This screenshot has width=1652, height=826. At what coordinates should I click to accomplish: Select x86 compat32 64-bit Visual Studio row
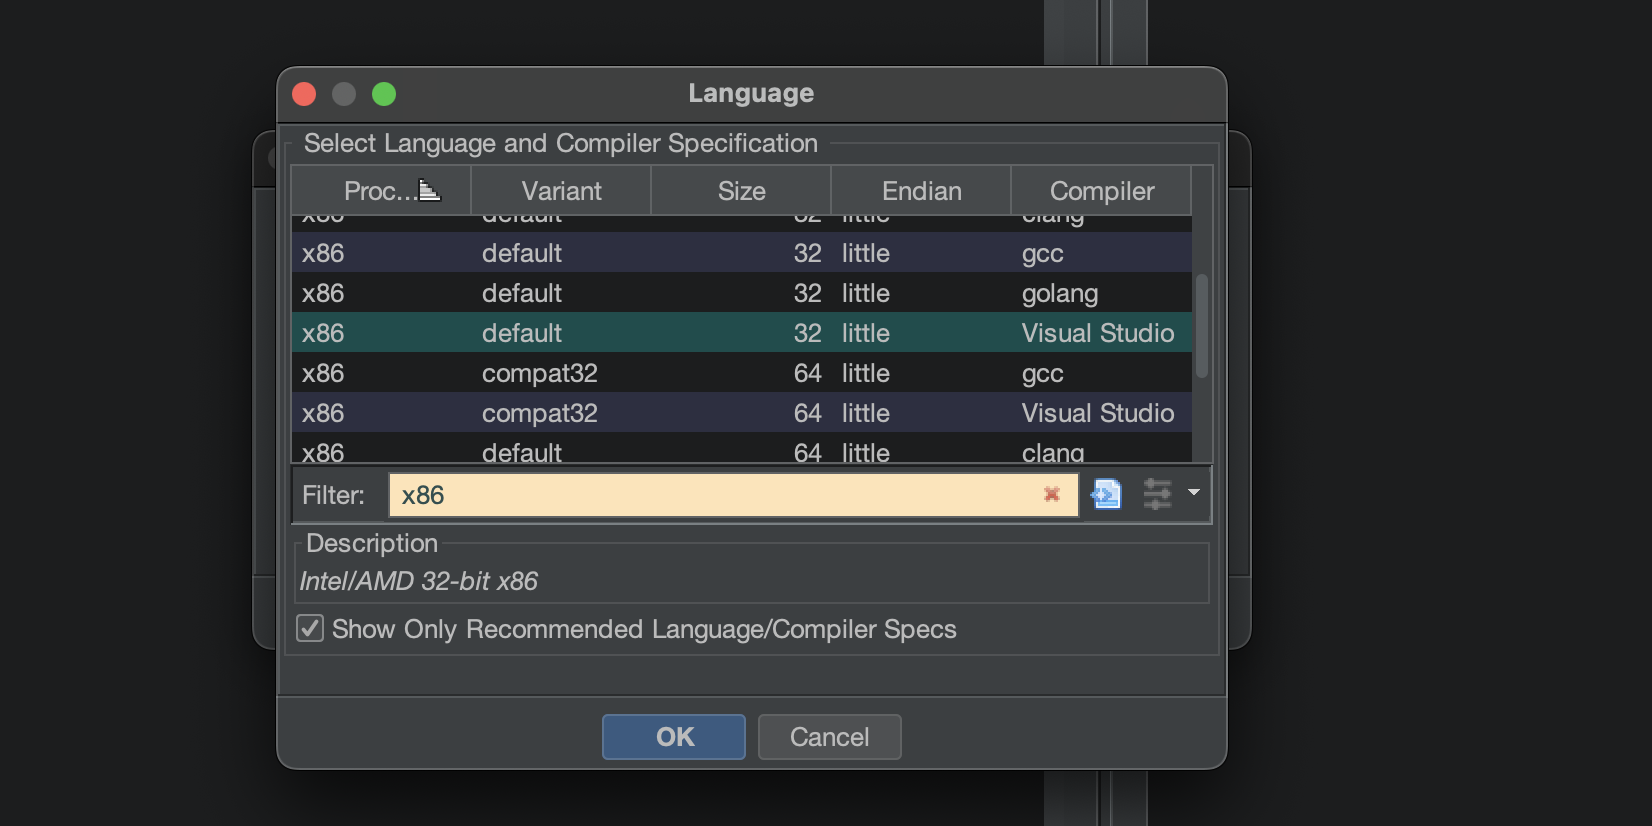[x=741, y=413]
